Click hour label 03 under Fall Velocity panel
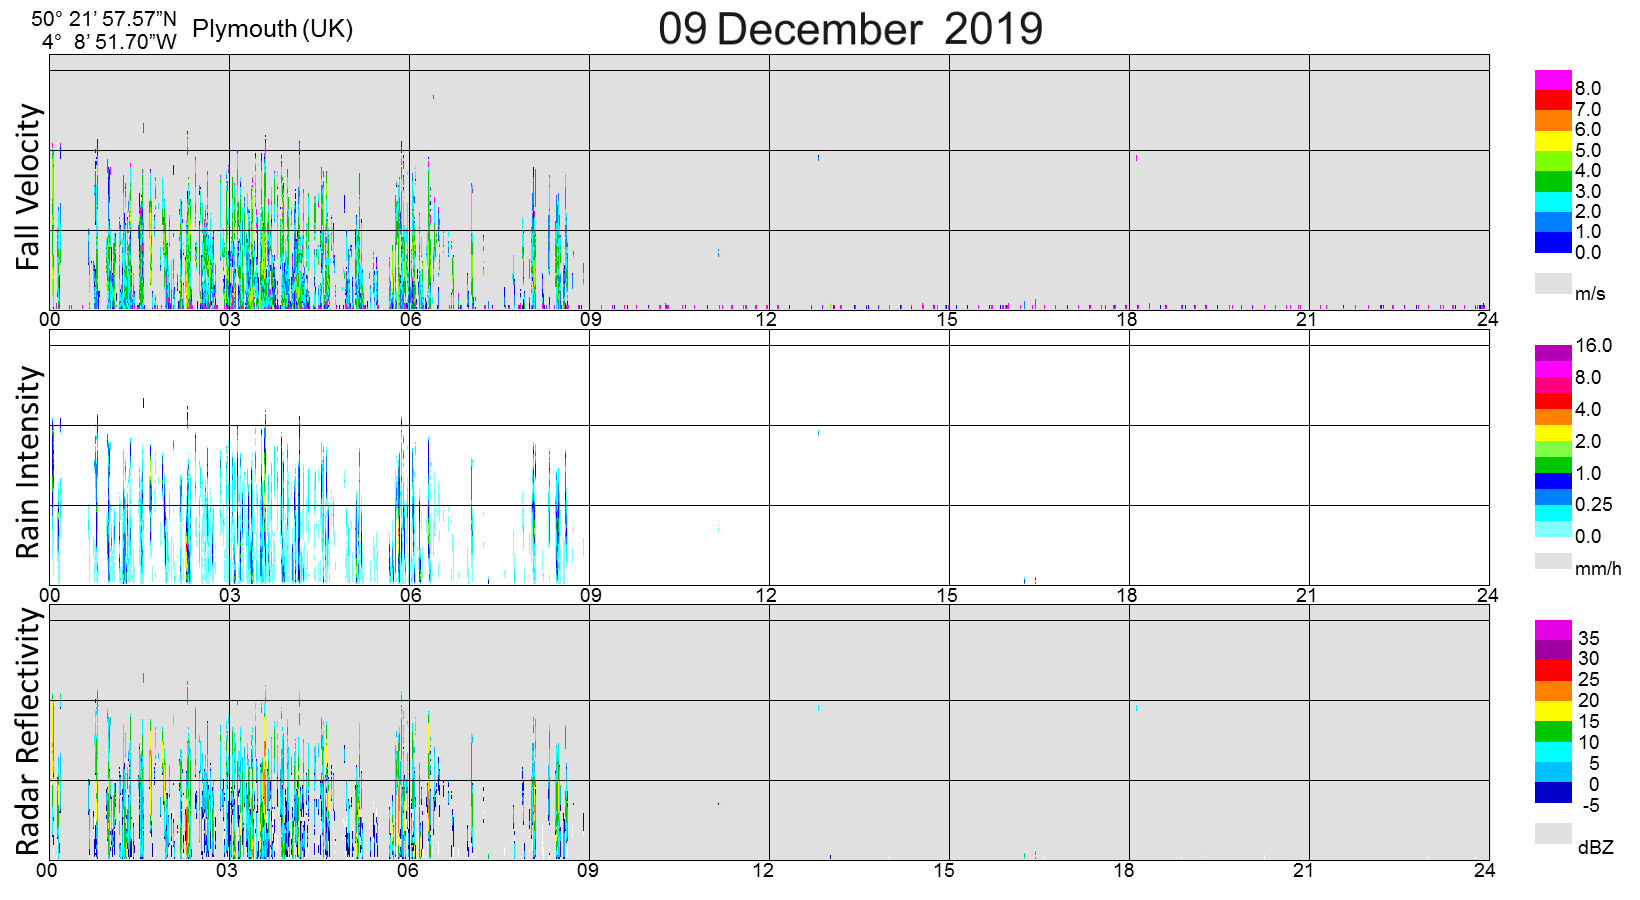This screenshot has height=900, width=1640. pyautogui.click(x=230, y=319)
